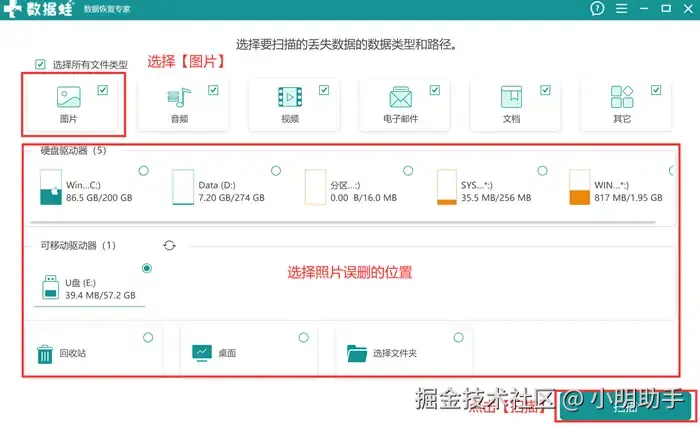
Task: Click the U盘 (E:) USB drive icon
Action: [50, 287]
